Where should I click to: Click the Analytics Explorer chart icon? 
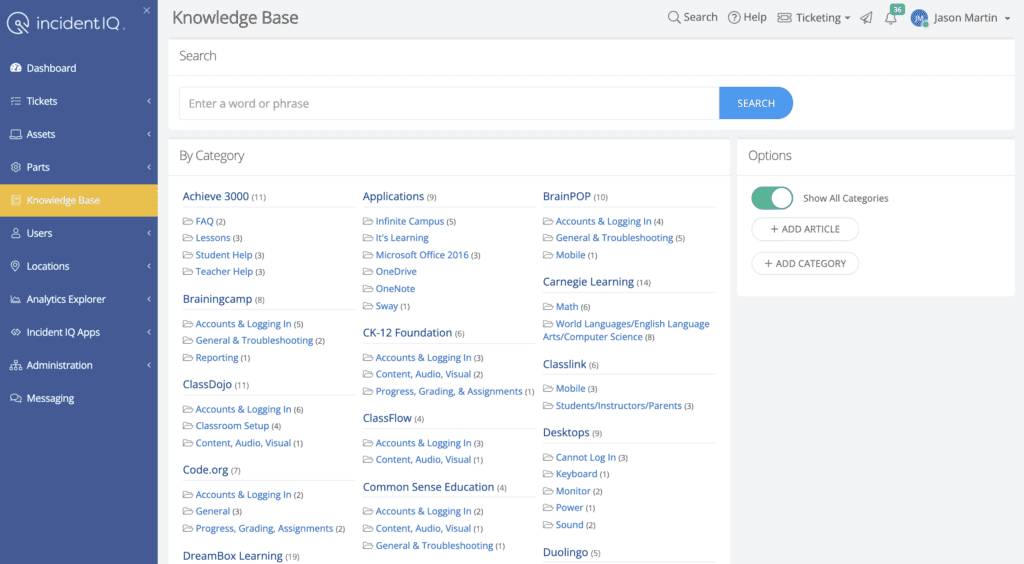(16, 300)
